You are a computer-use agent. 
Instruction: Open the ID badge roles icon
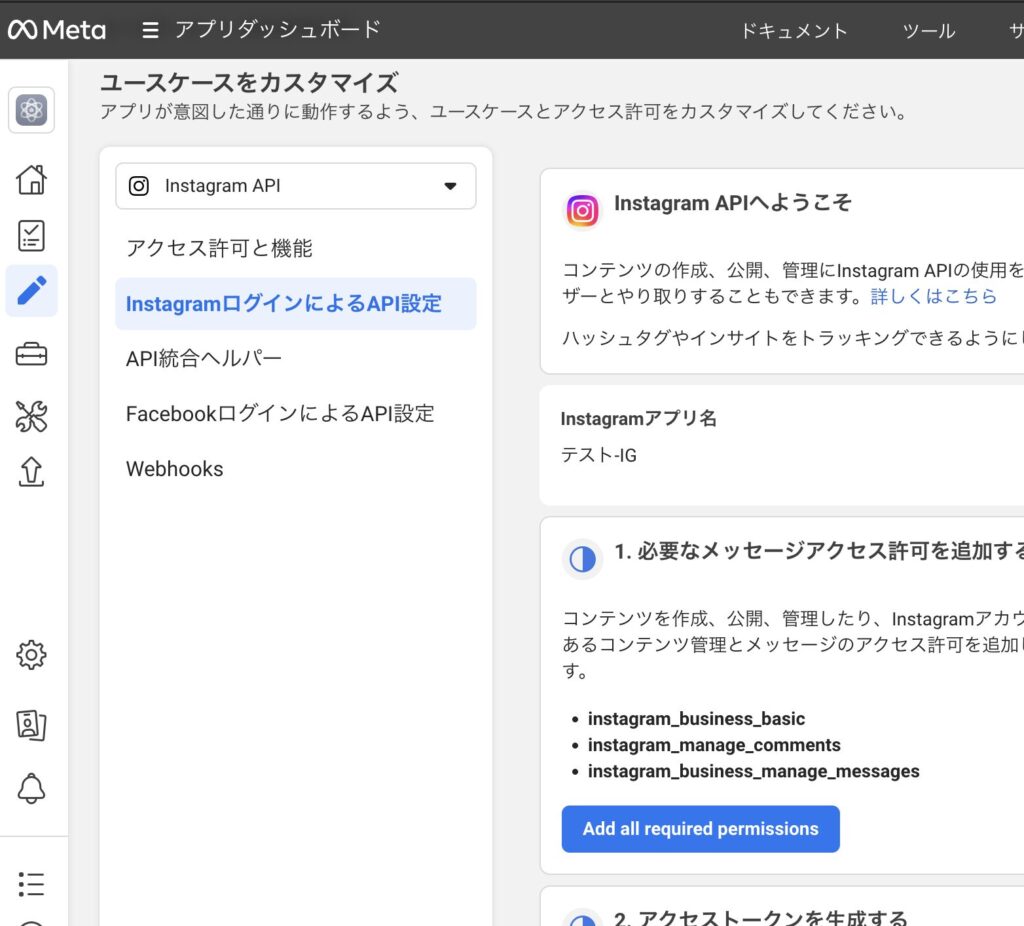pos(32,725)
